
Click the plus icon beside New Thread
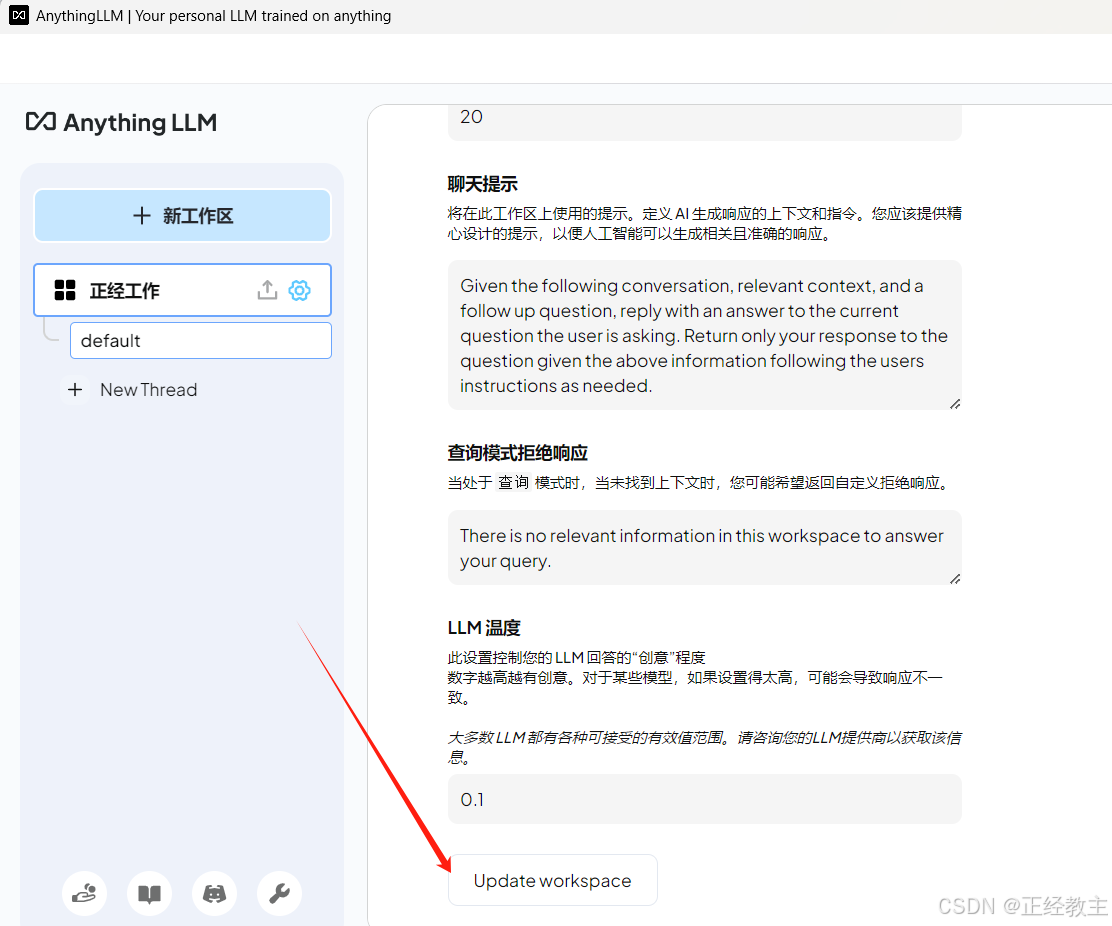(75, 390)
